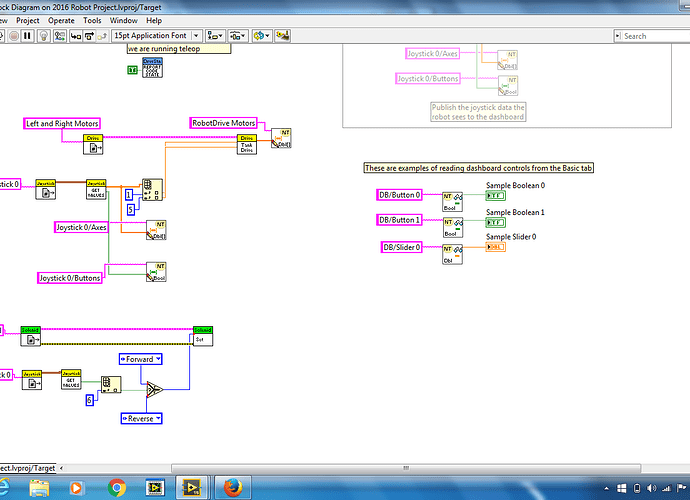This screenshot has height=500, width=690.
Task: Click the Sample Boolean 1 indicator terminal
Action: [x=495, y=223]
